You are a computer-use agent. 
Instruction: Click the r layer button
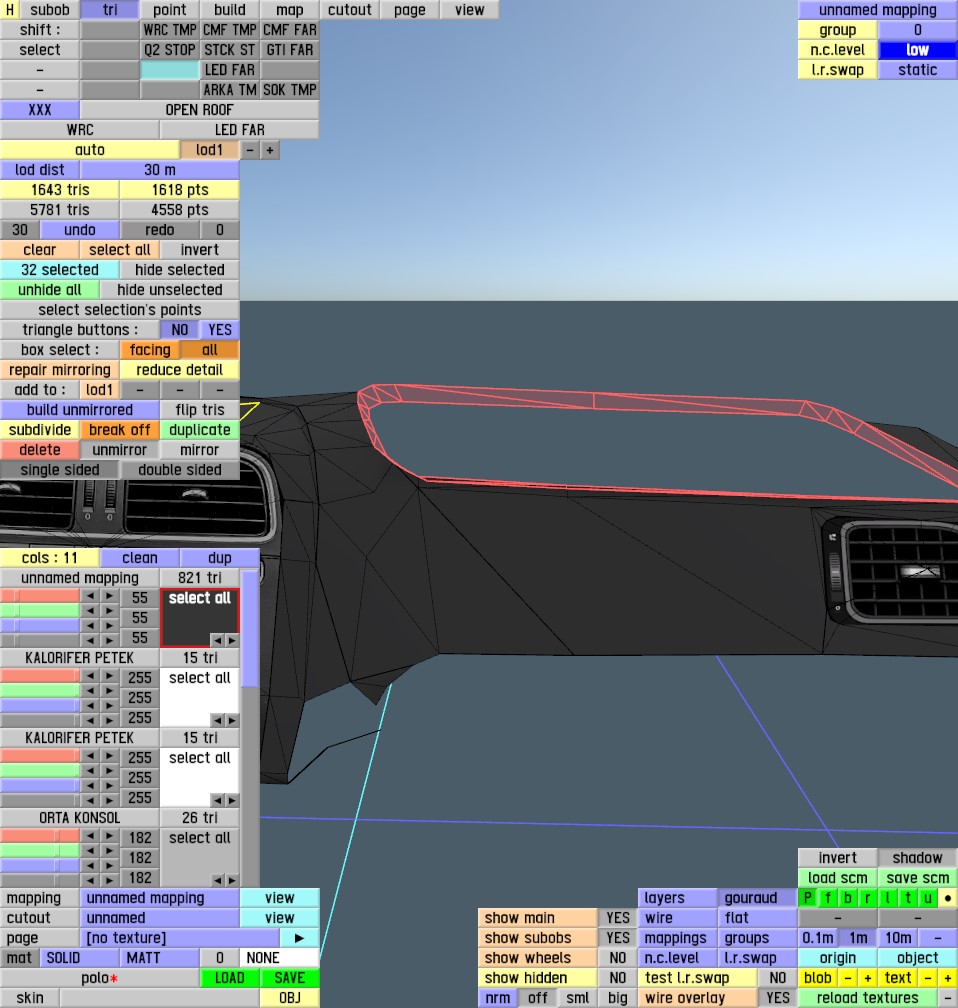pyautogui.click(x=868, y=897)
